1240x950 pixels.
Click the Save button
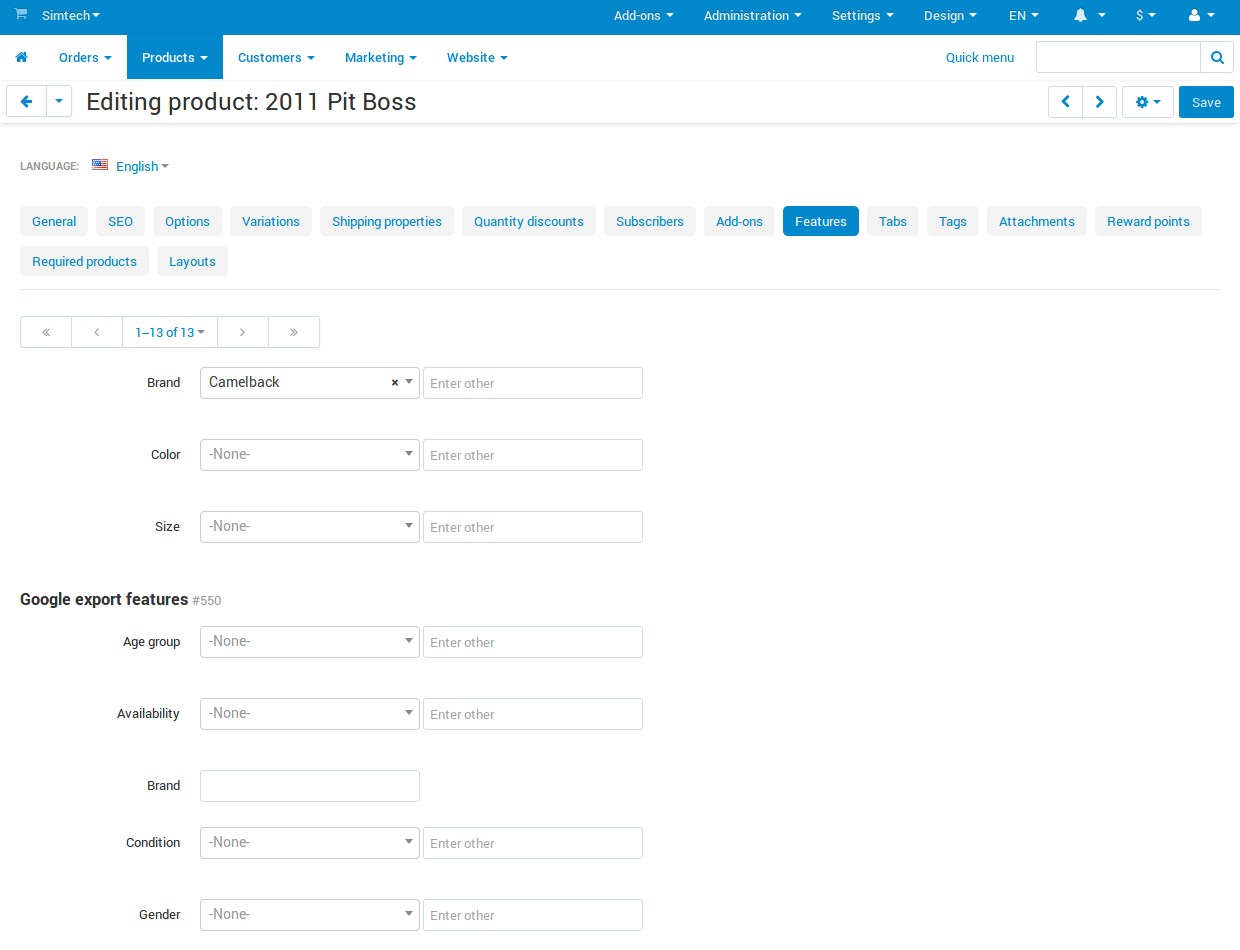(x=1206, y=102)
